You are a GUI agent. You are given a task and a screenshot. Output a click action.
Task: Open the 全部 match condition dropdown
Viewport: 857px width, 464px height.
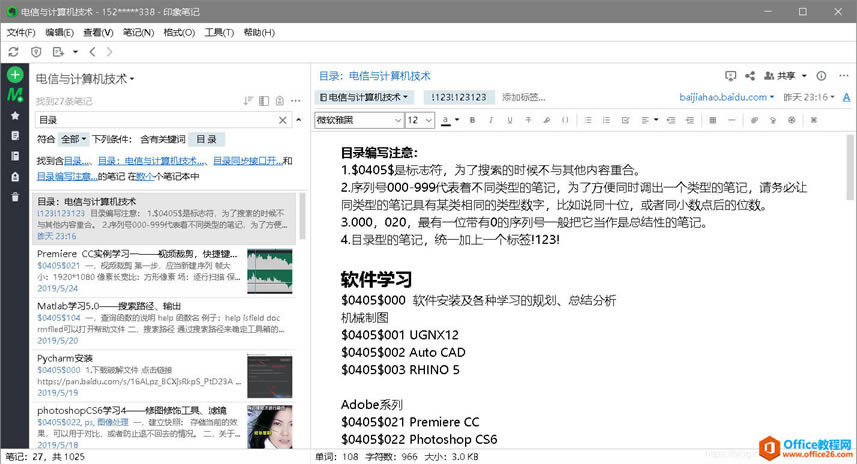pyautogui.click(x=74, y=139)
